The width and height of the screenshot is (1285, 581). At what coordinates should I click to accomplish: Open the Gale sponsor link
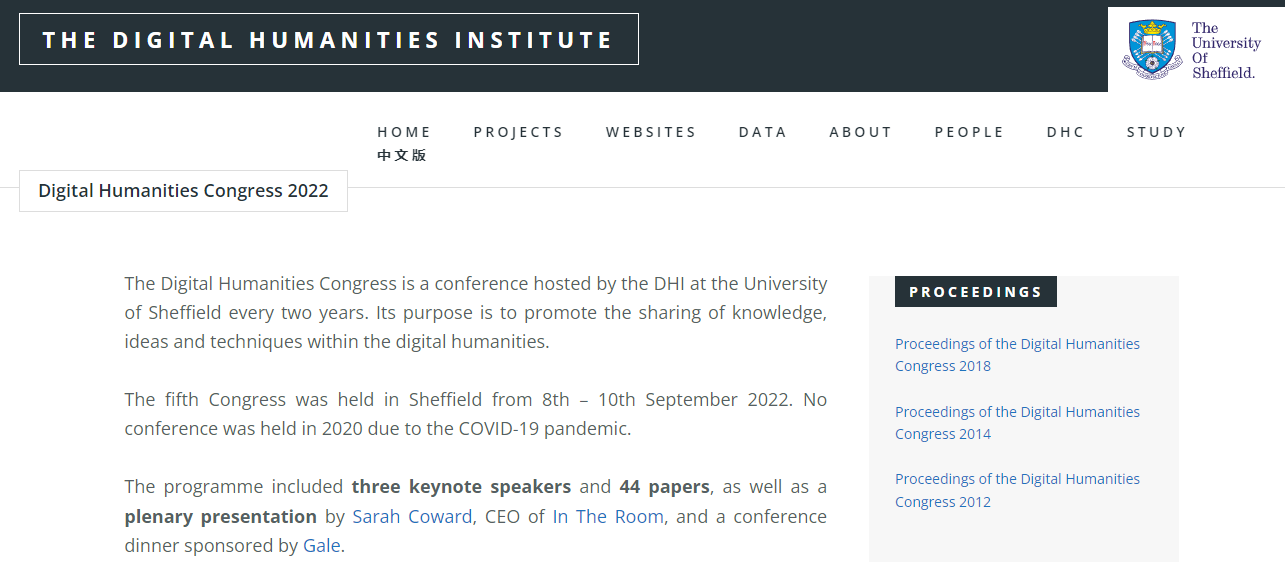(x=322, y=546)
